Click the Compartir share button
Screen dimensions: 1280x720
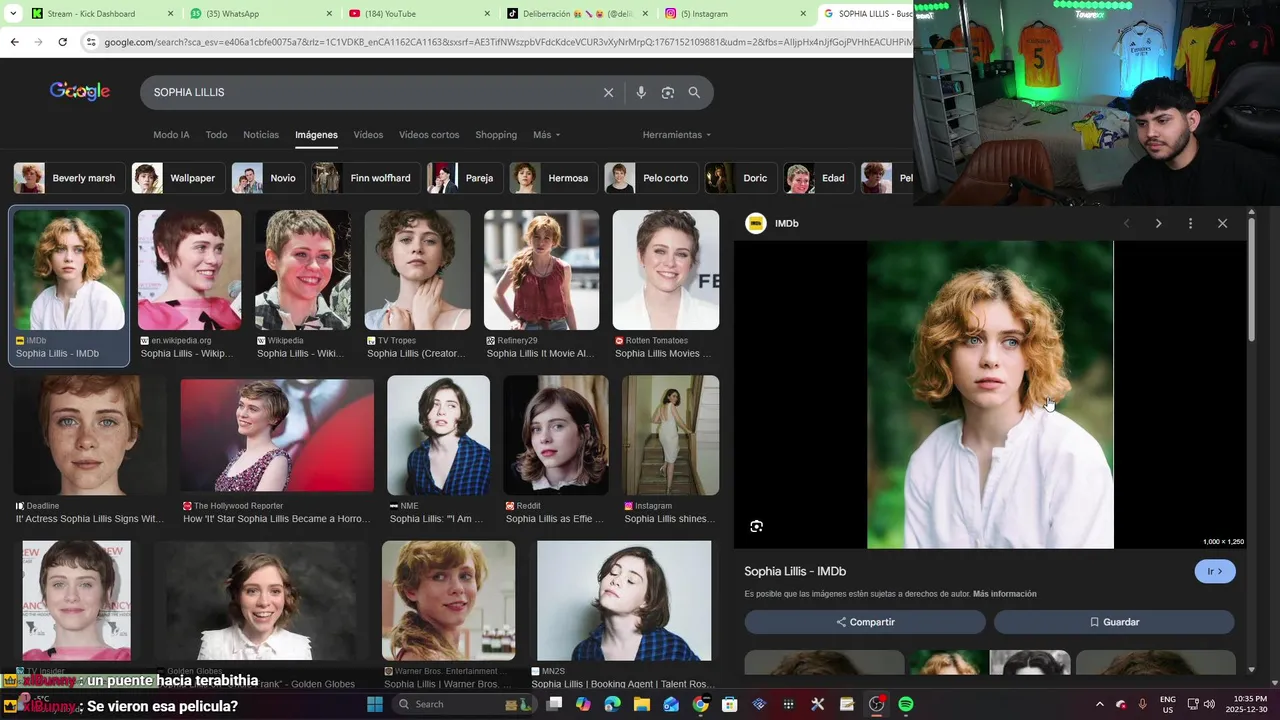pos(865,622)
